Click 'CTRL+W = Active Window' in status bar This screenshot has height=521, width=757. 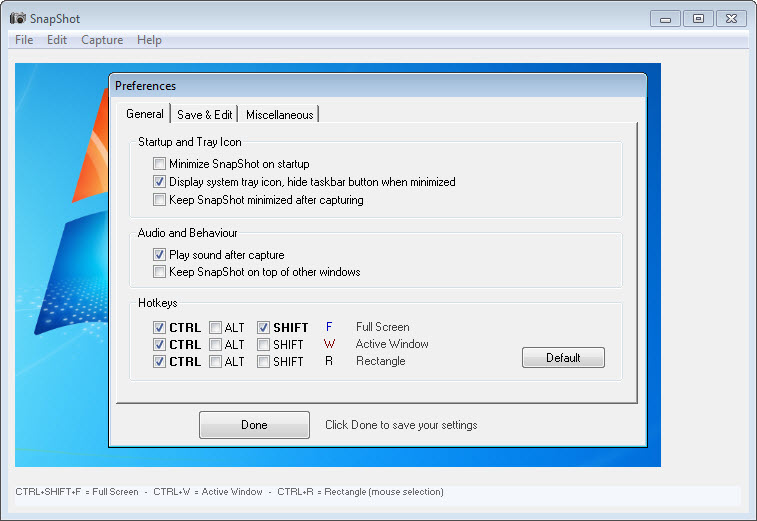208,492
